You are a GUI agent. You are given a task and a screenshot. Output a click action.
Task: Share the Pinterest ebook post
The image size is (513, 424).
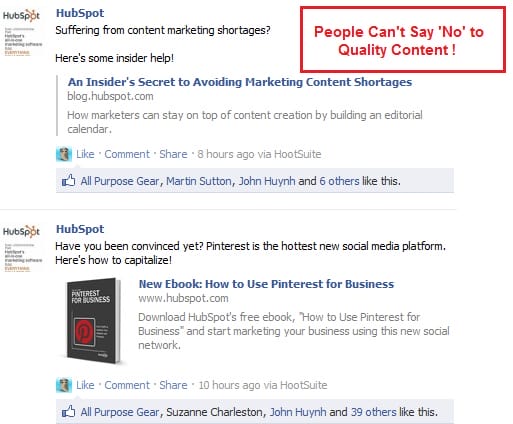173,385
